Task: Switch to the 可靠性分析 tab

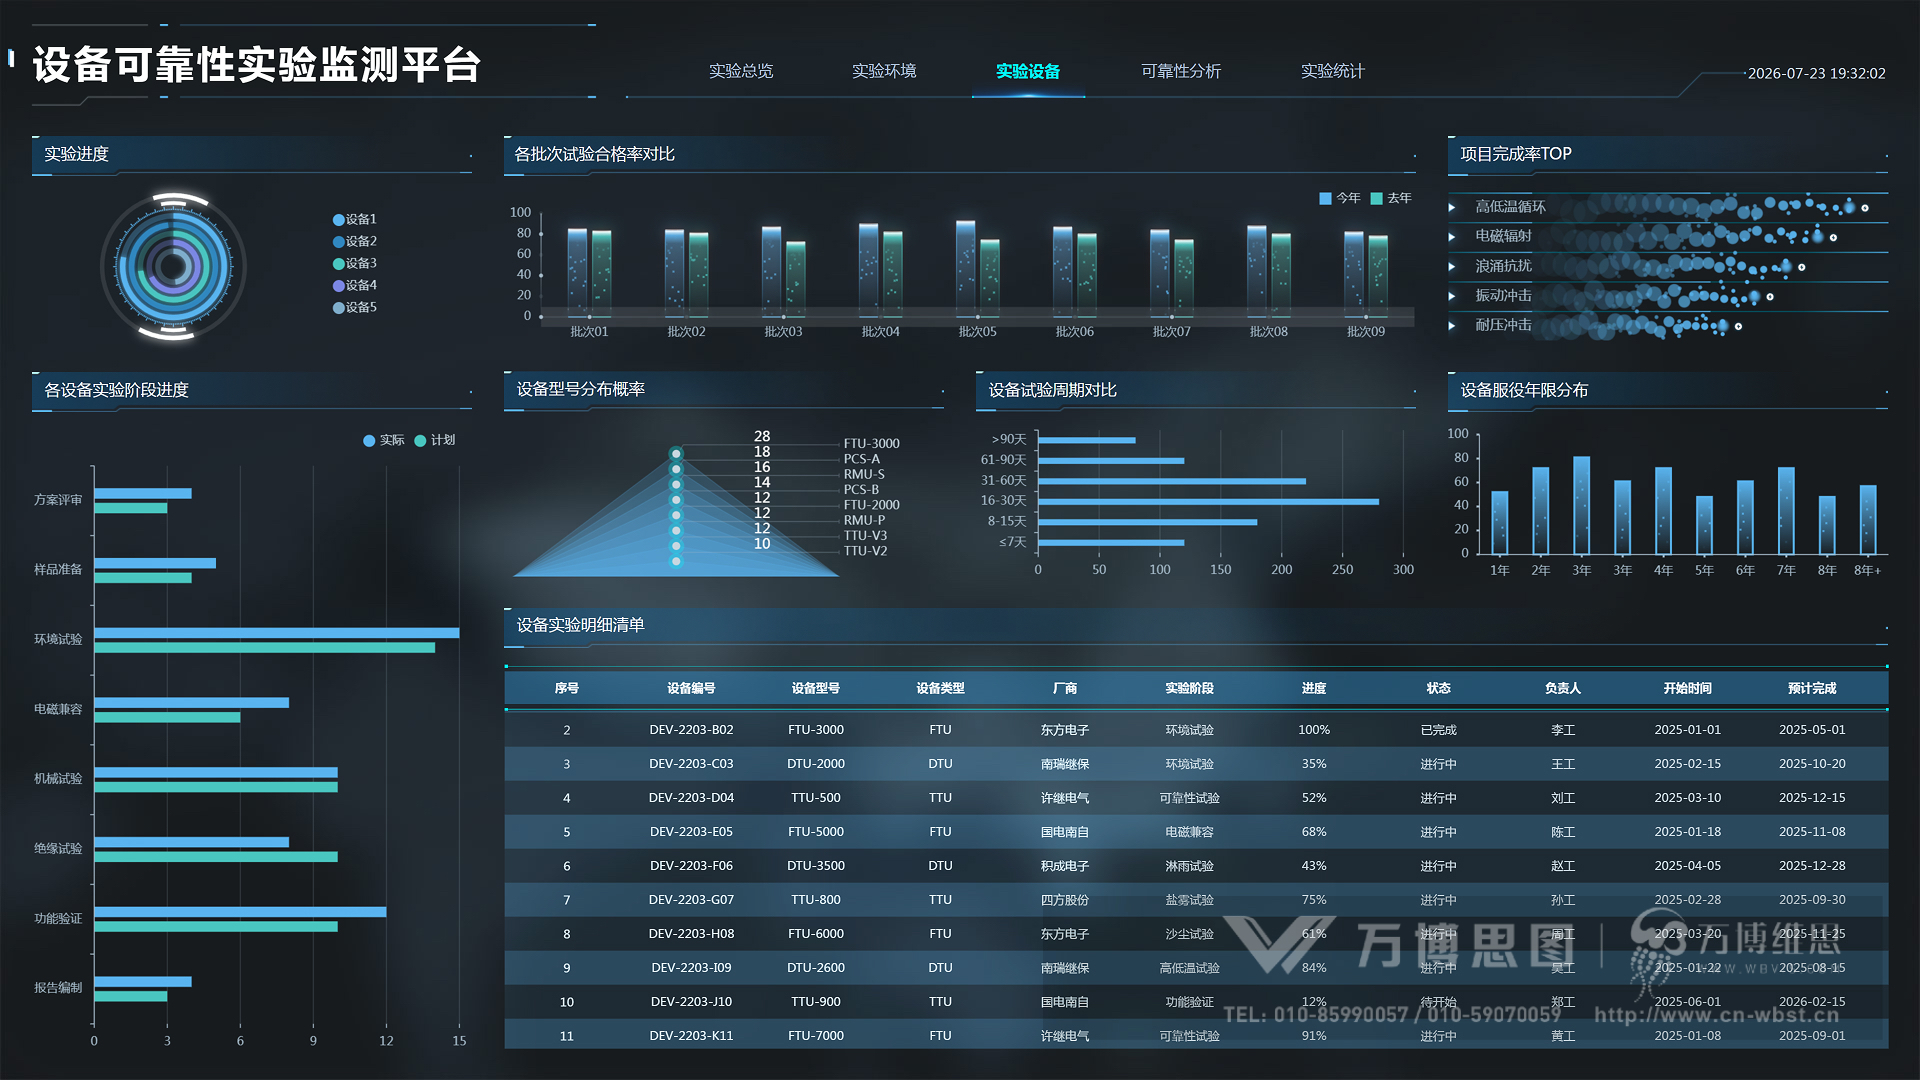Action: coord(1181,71)
